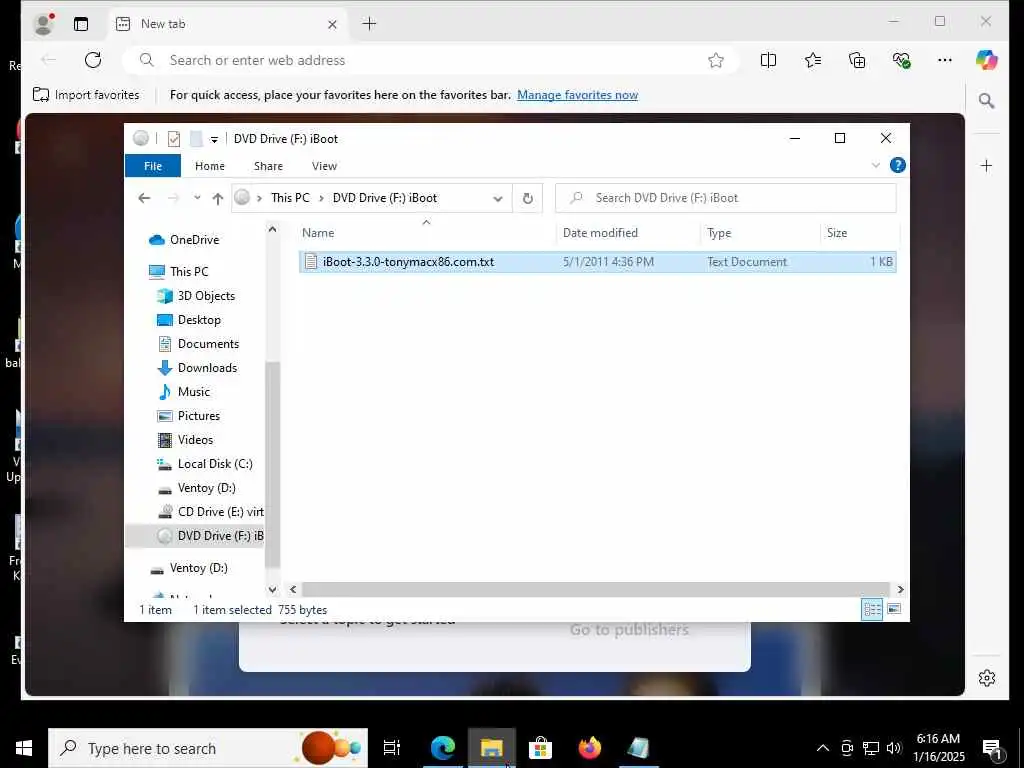This screenshot has height=768, width=1024.
Task: Open Edge sidebar search icon
Action: tap(986, 101)
